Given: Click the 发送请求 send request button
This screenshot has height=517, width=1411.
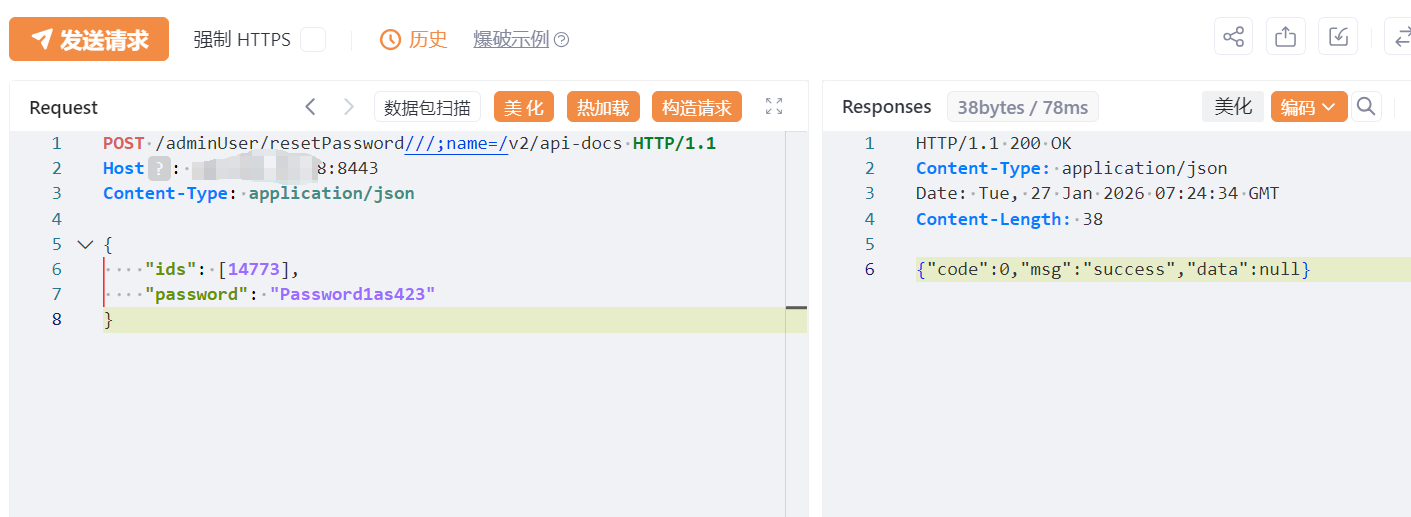Looking at the screenshot, I should (x=89, y=39).
